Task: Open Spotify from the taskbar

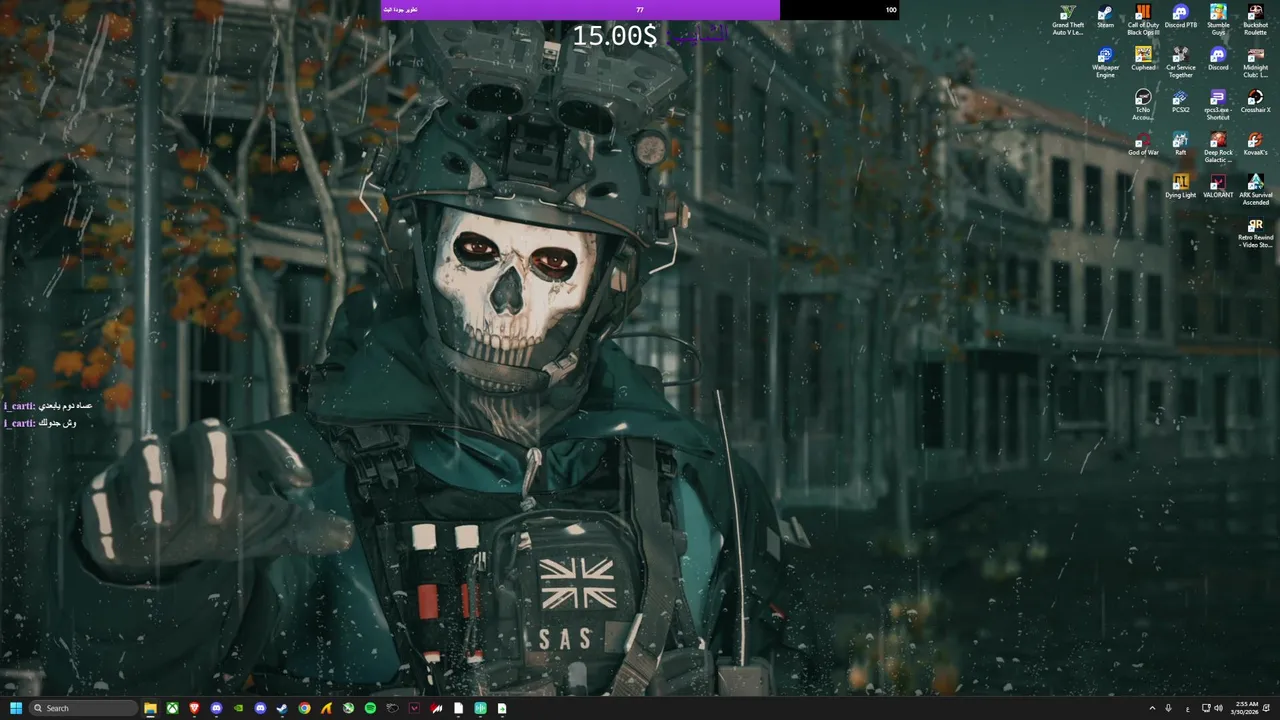Action: (x=370, y=708)
